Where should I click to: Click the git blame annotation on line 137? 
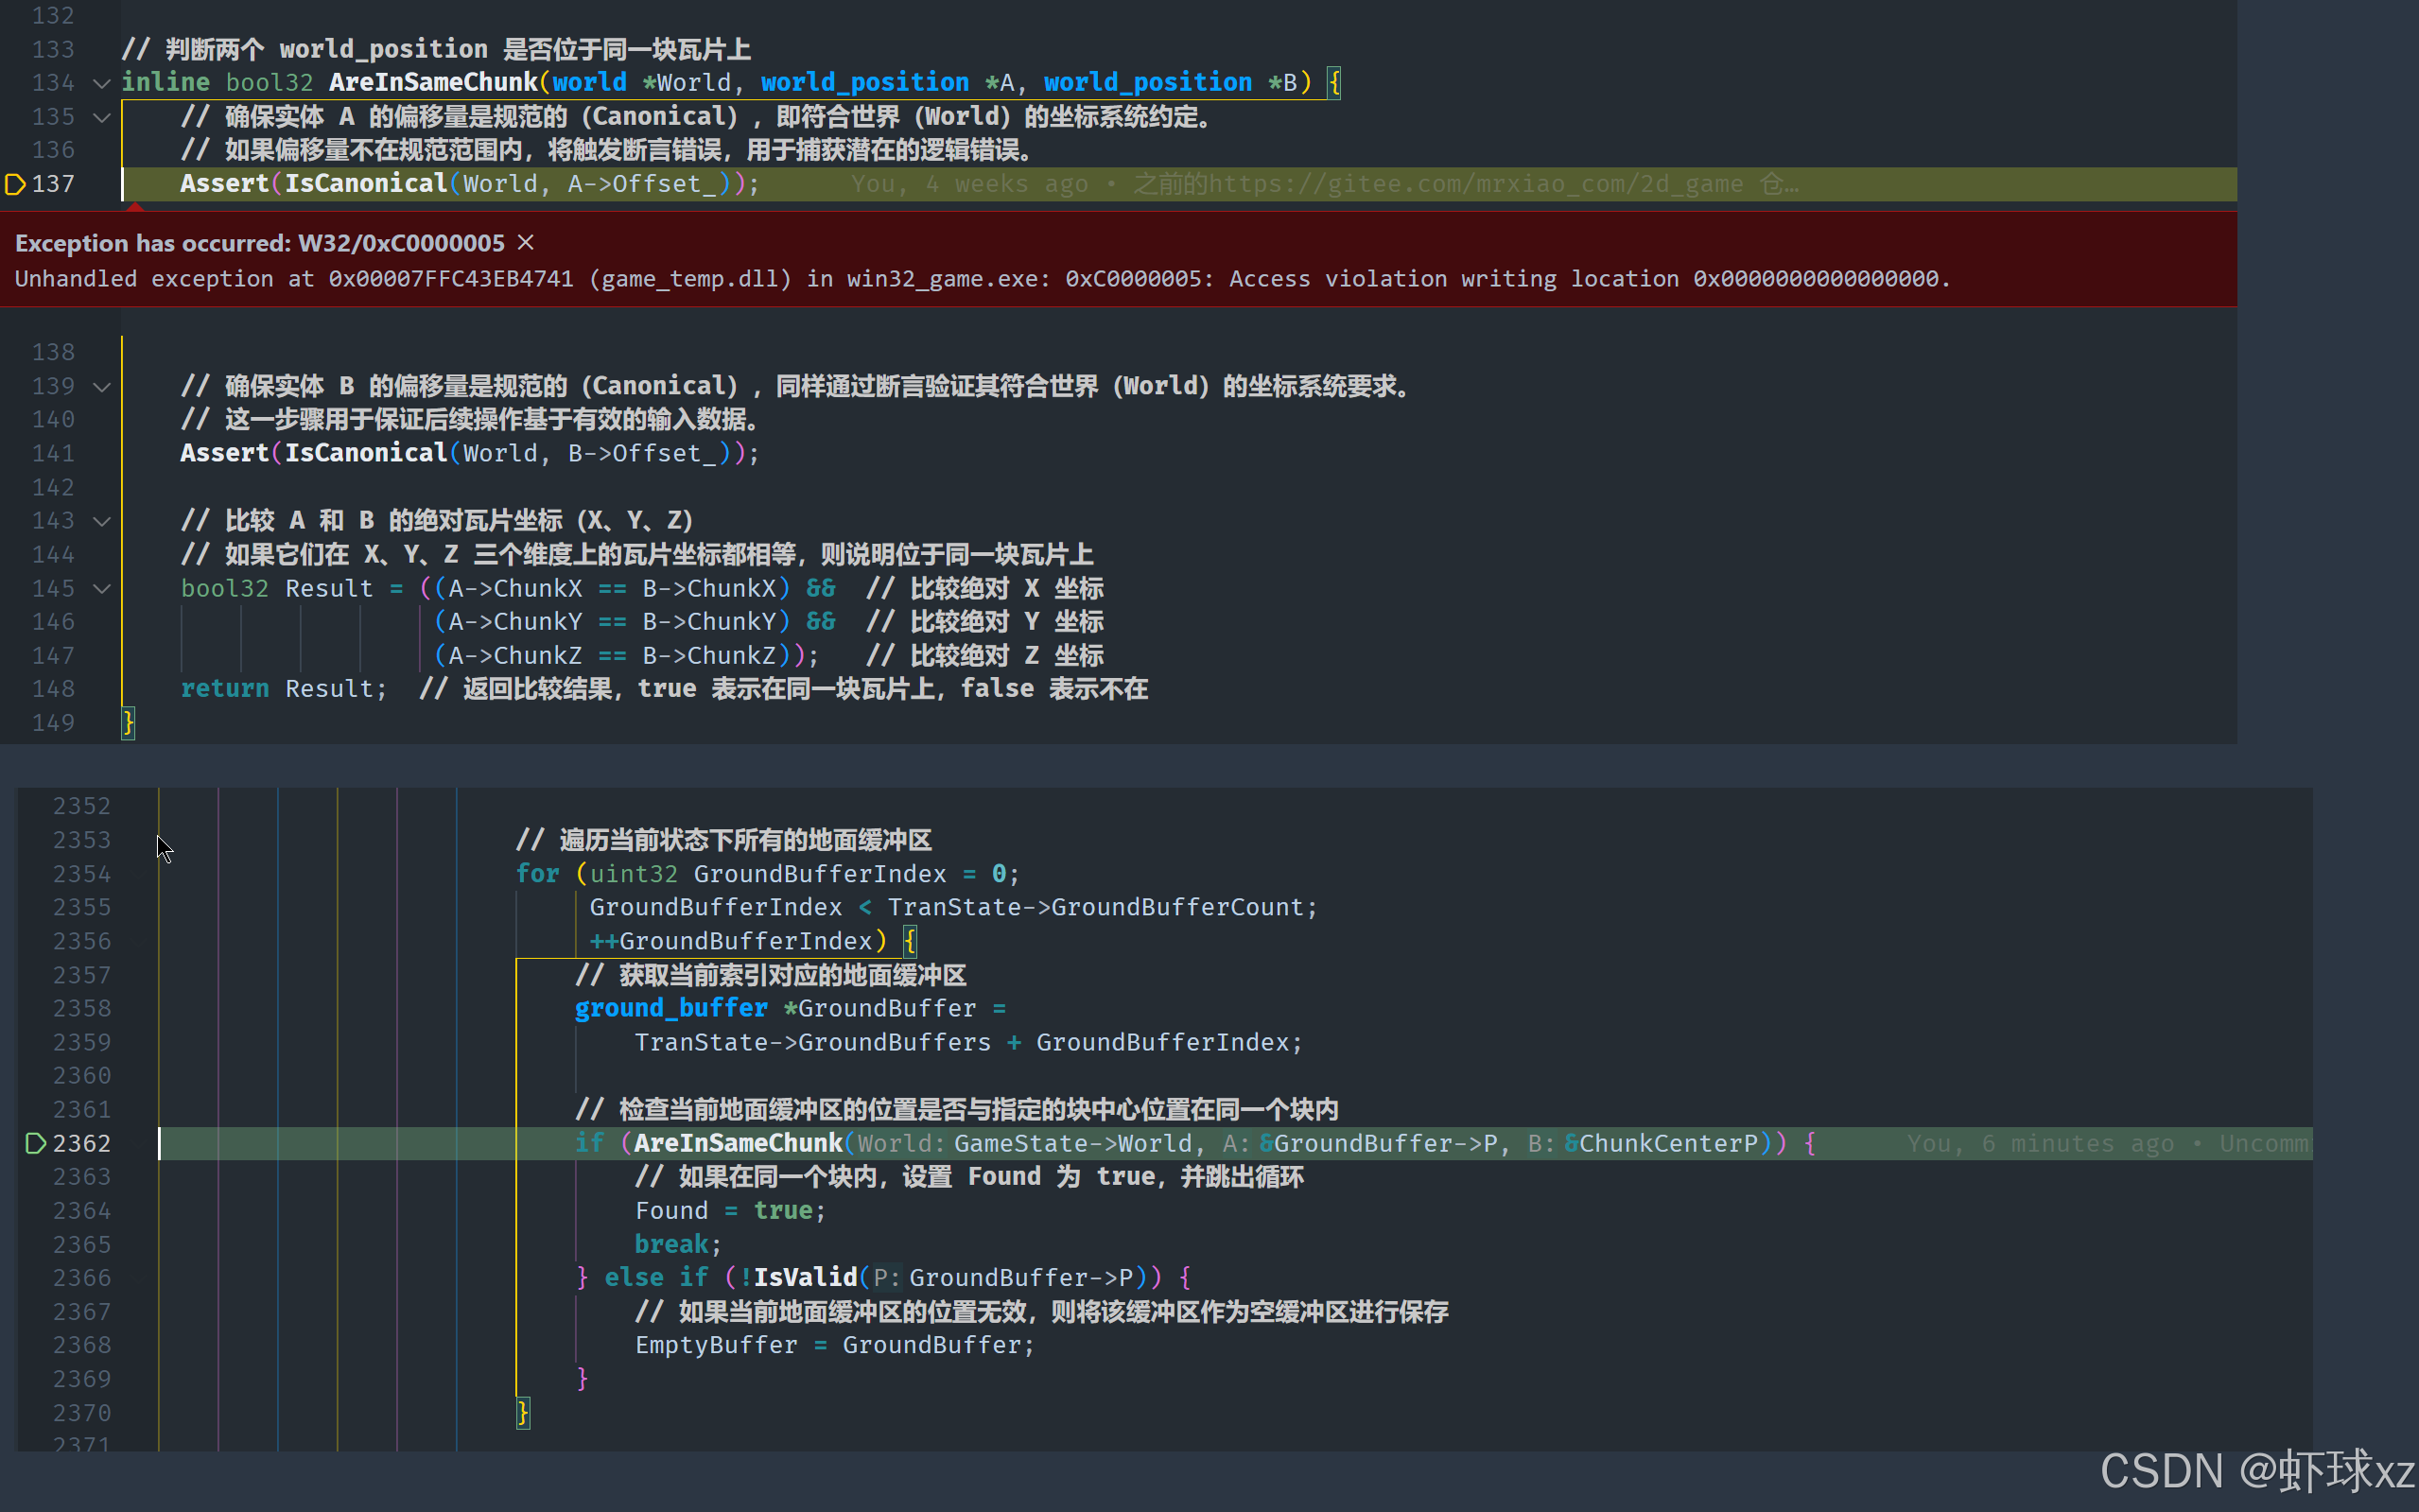pos(1325,184)
